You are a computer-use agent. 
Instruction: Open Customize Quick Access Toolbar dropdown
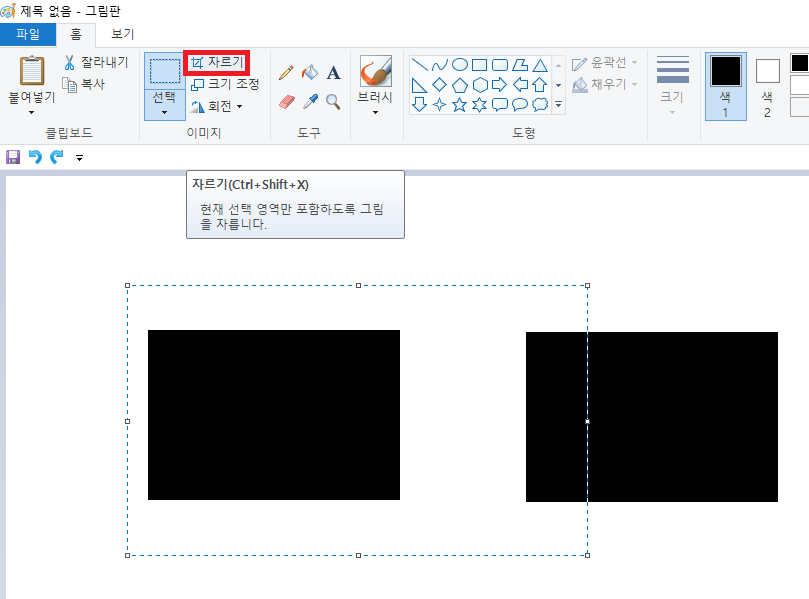(x=79, y=158)
